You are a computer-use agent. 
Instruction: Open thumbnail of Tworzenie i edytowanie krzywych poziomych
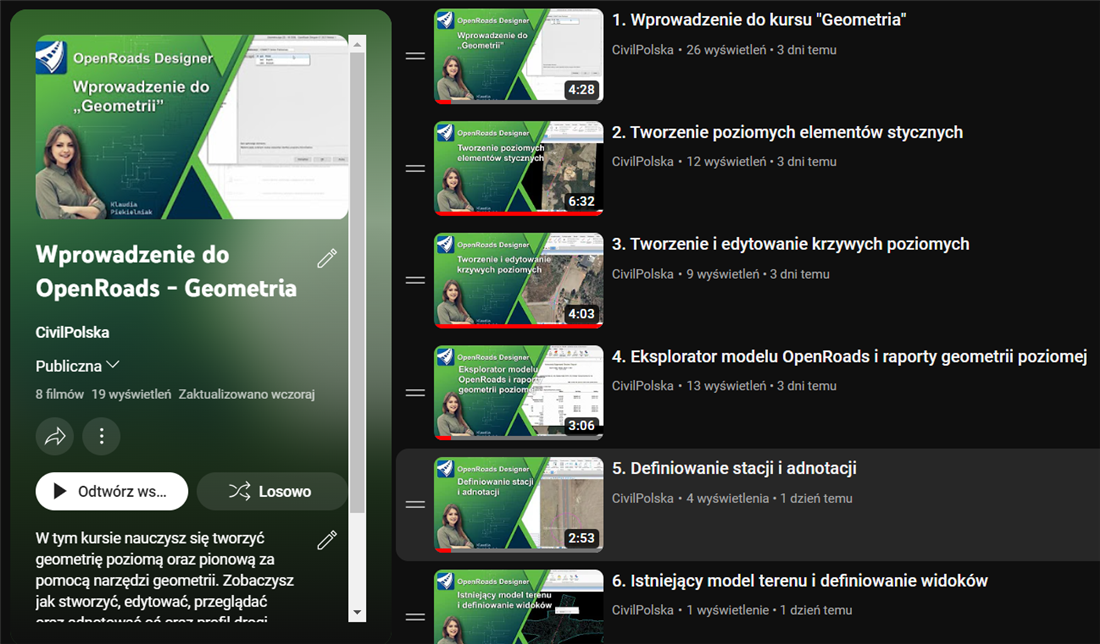[x=518, y=281]
